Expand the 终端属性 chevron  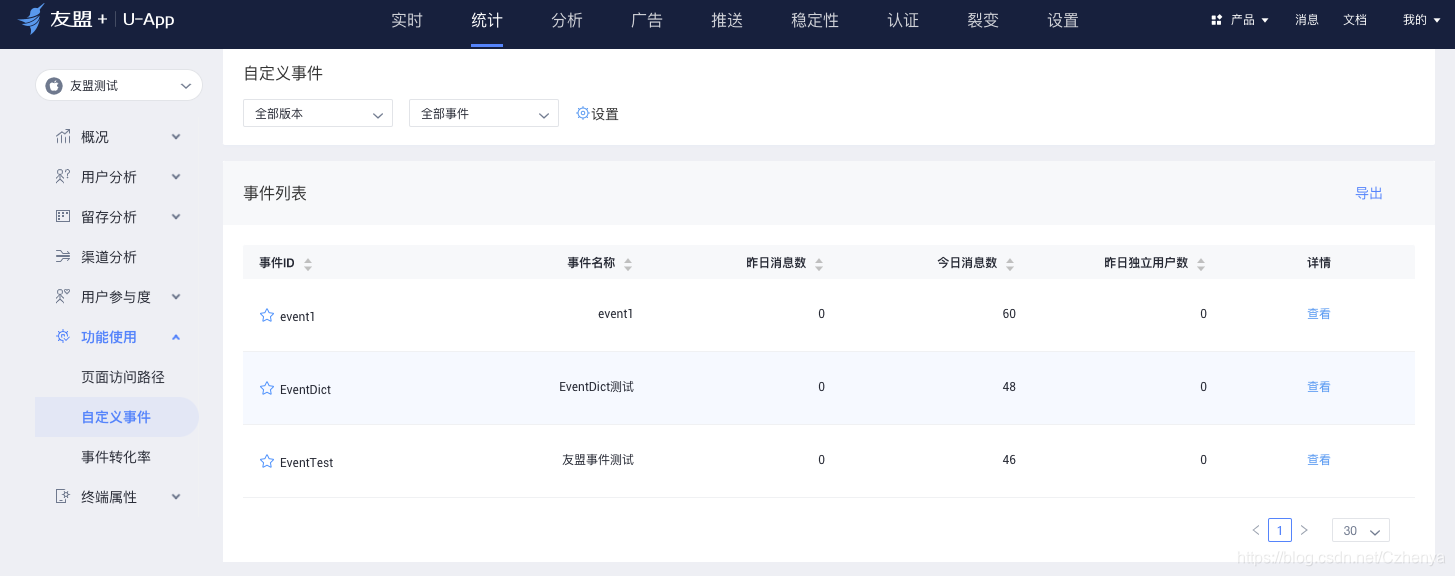click(176, 497)
